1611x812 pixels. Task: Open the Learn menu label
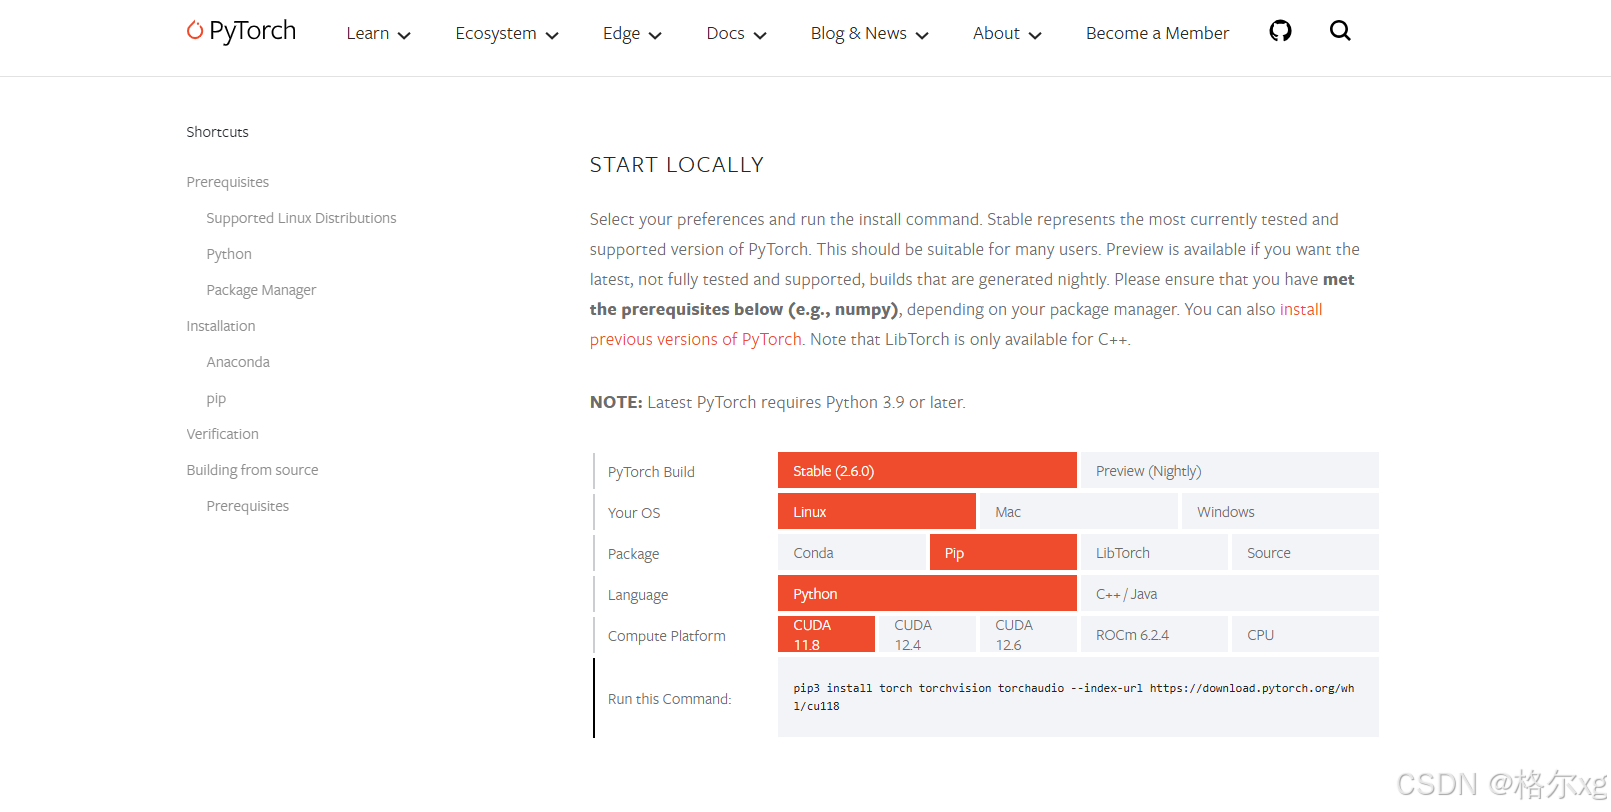tap(368, 33)
